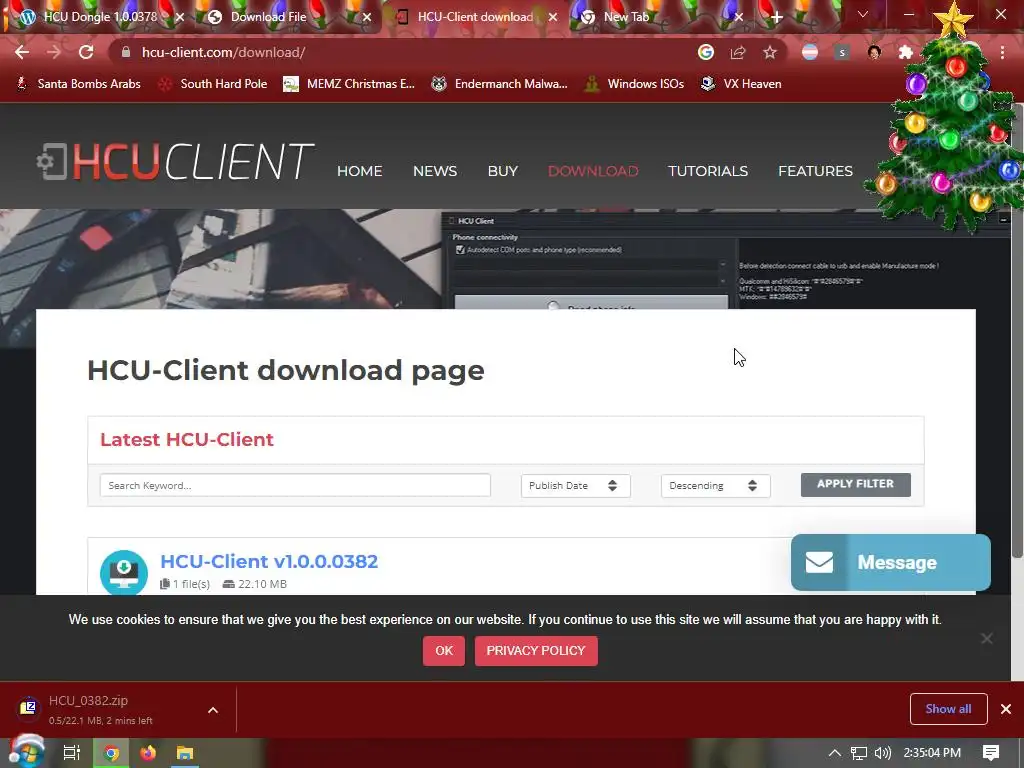Open the BUY menu item
Image resolution: width=1024 pixels, height=768 pixels.
click(503, 171)
